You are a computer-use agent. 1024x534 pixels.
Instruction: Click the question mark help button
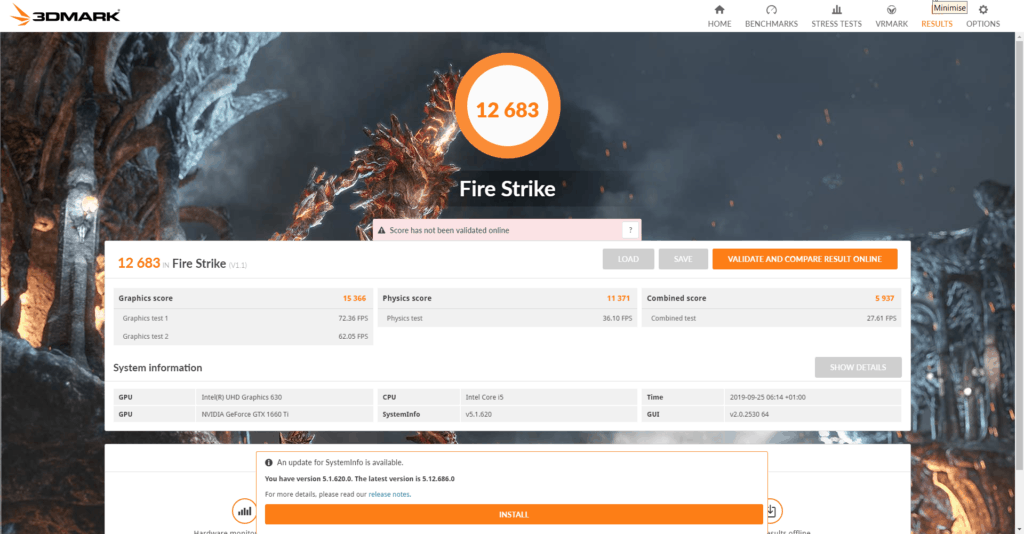coord(629,230)
